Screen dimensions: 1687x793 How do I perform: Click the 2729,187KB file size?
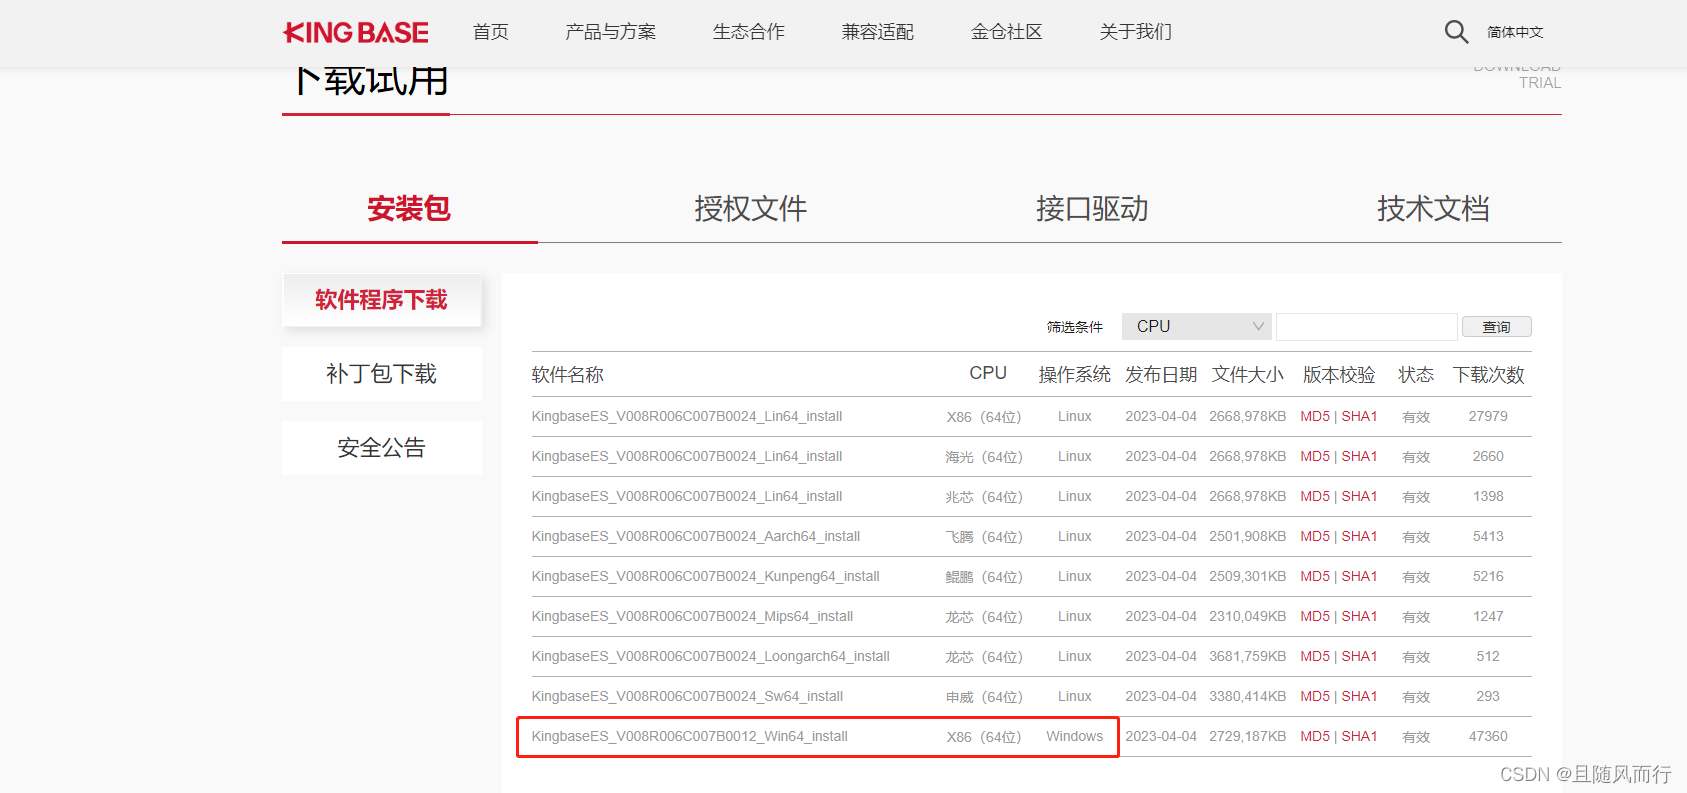click(x=1248, y=736)
